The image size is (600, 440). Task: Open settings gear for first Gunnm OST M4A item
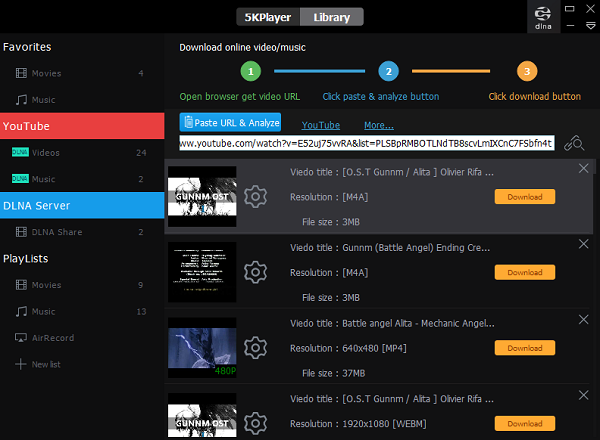tap(255, 196)
